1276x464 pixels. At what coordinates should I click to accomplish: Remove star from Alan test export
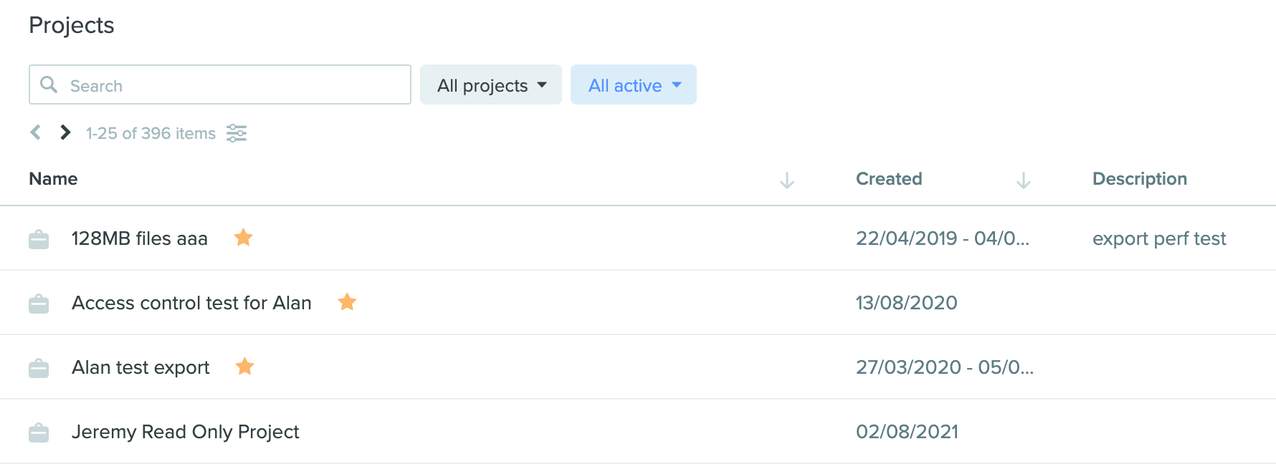click(x=245, y=366)
